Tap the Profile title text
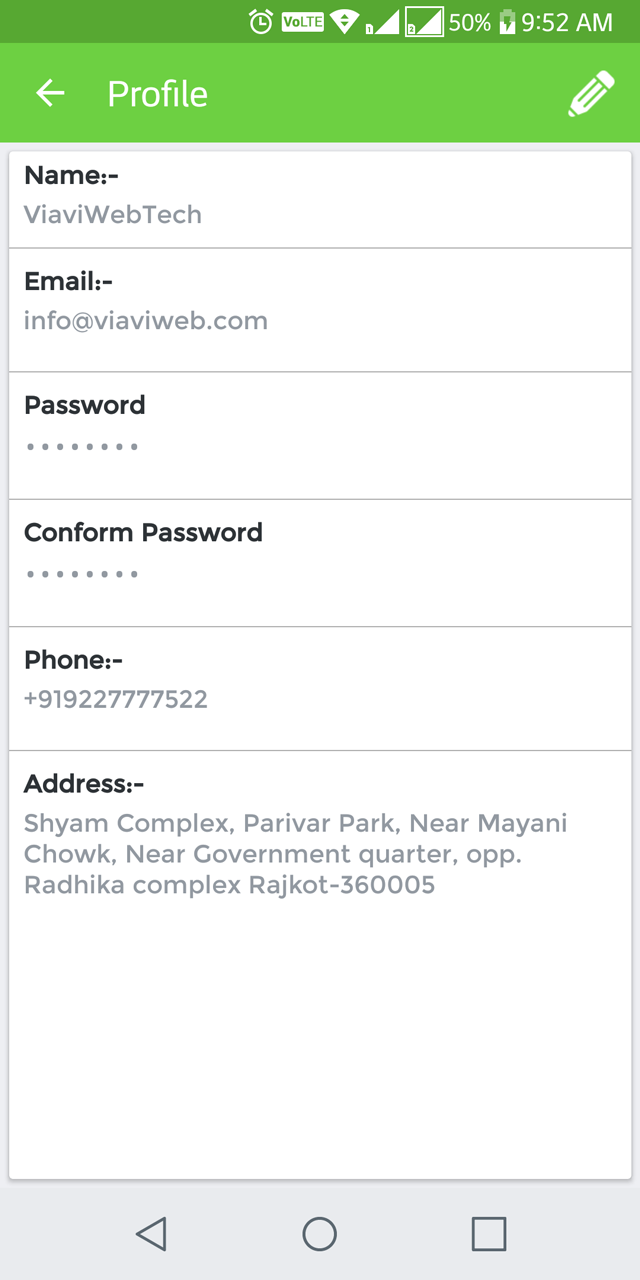Viewport: 640px width, 1280px height. 158,94
